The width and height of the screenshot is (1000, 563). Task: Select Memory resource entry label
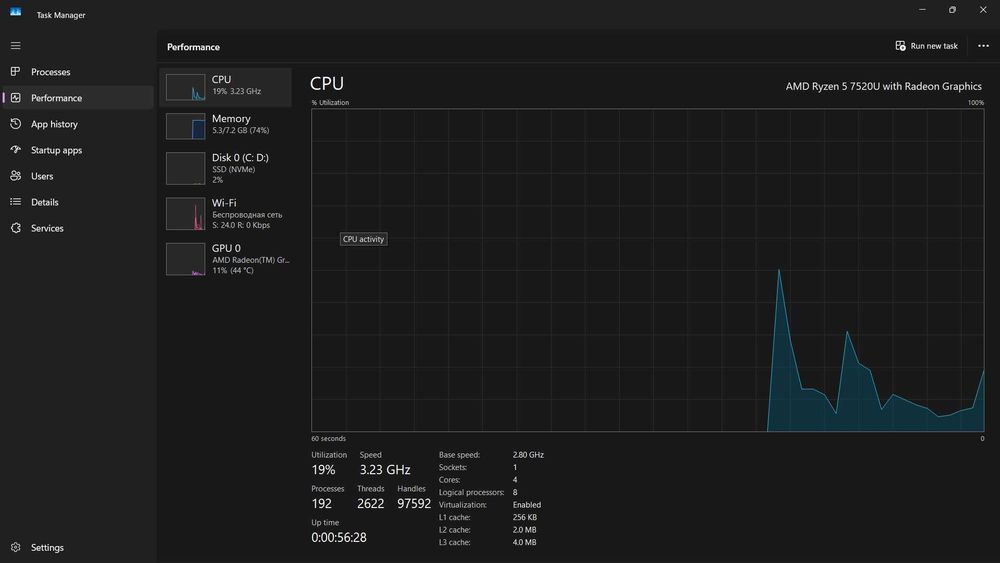click(x=231, y=119)
